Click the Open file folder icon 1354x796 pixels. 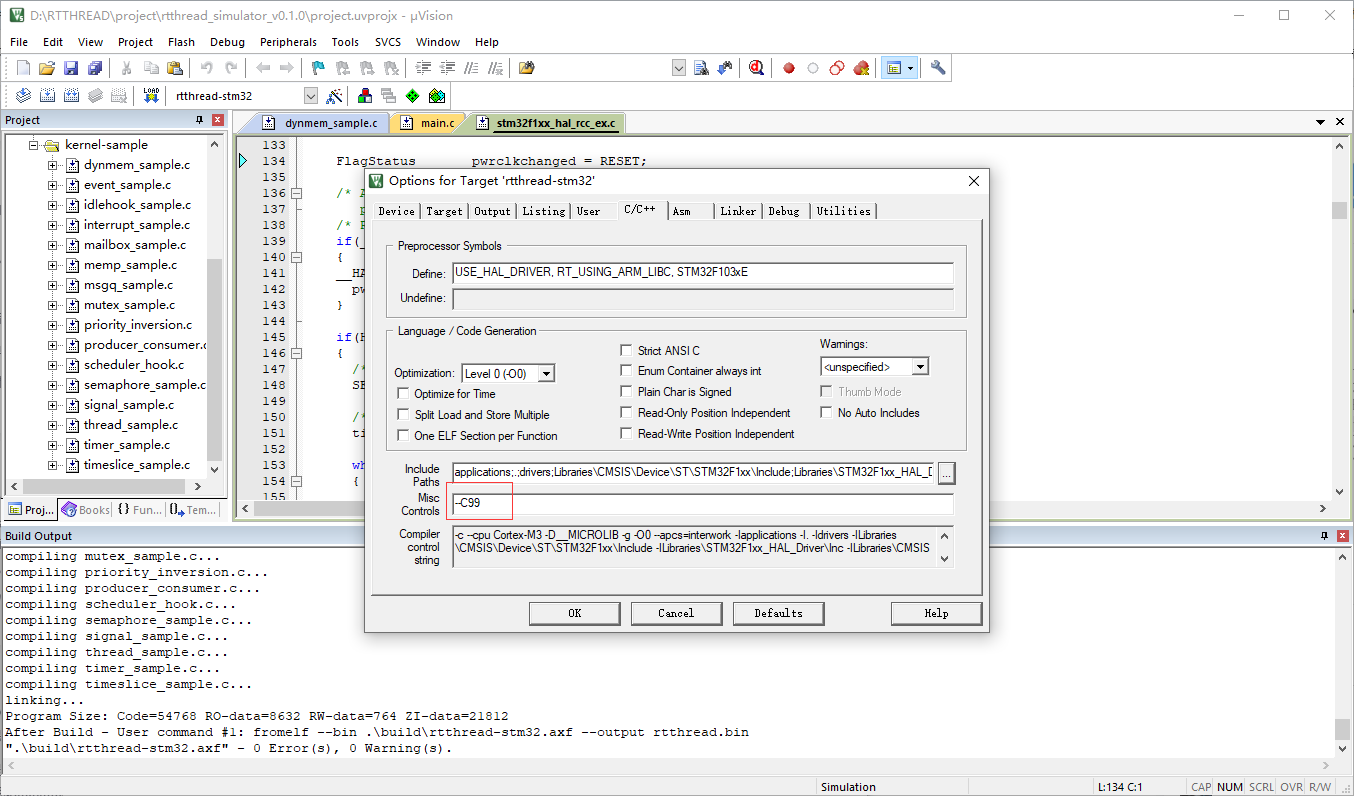click(x=46, y=68)
